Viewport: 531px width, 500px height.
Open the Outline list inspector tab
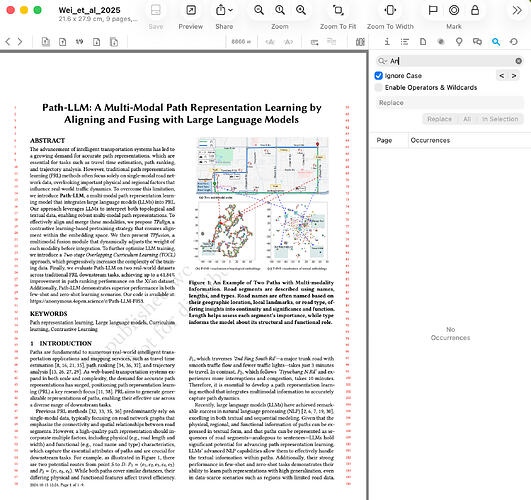(x=405, y=42)
